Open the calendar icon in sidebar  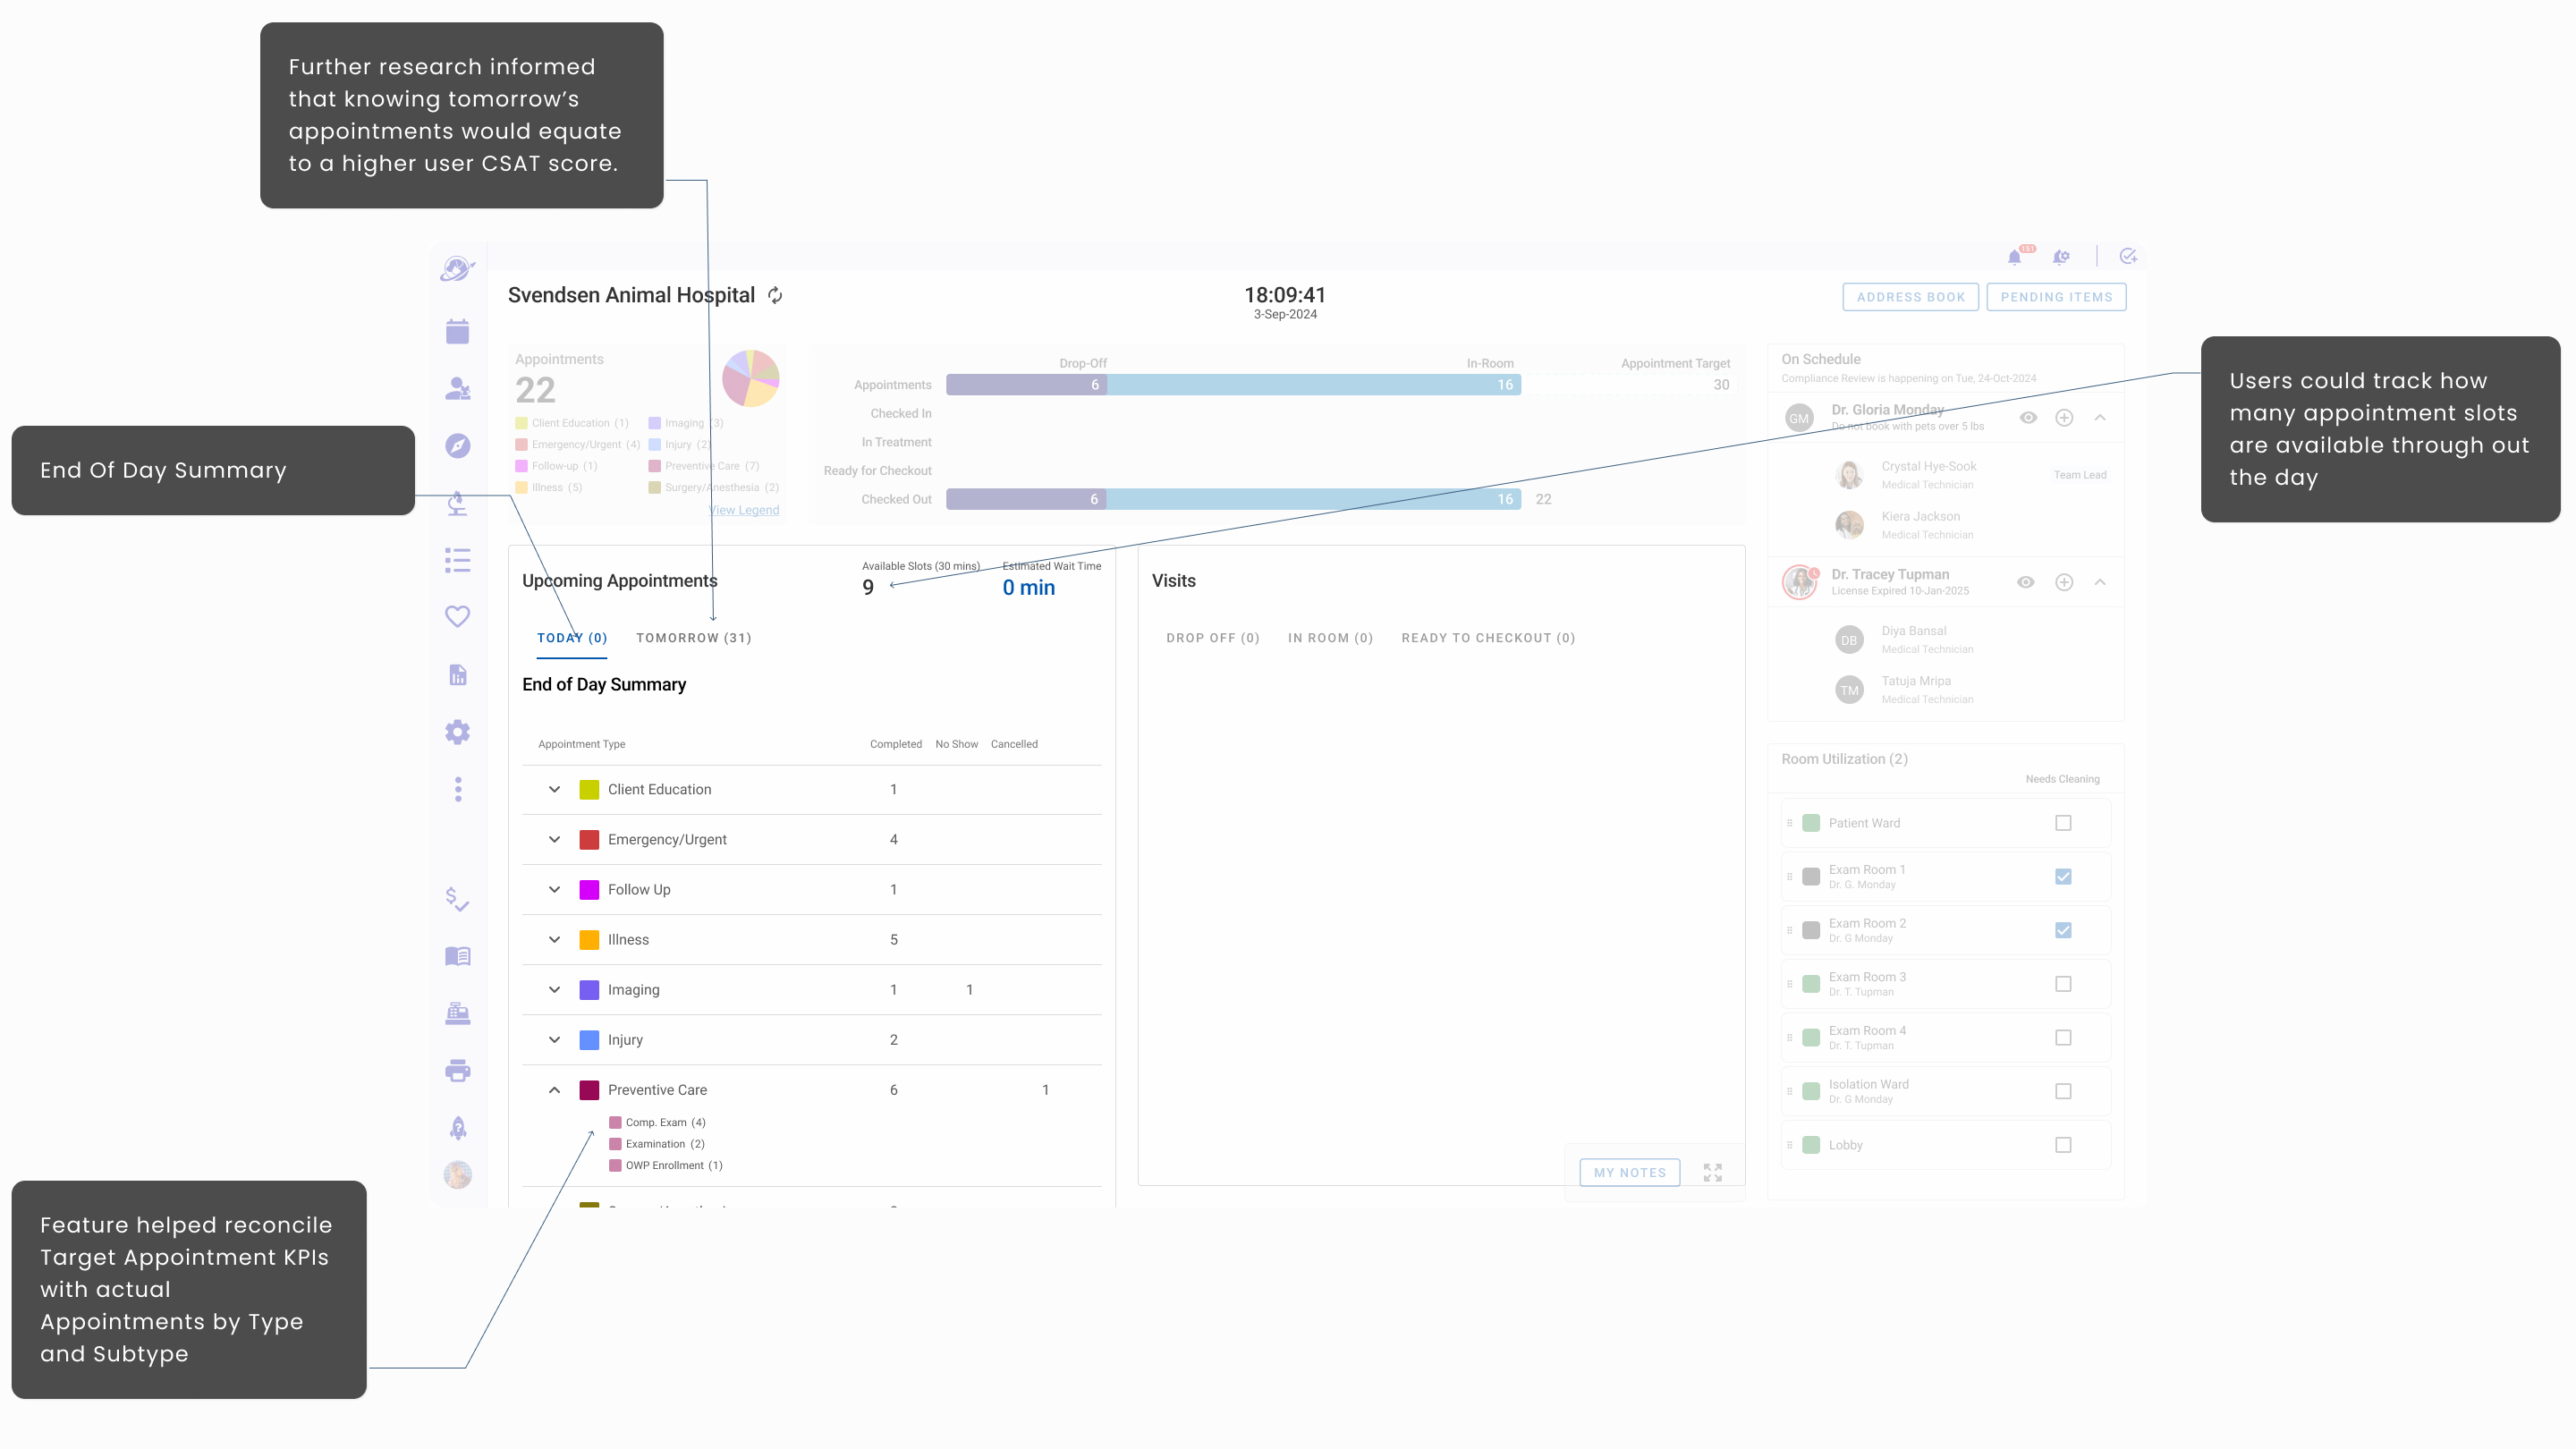point(457,331)
